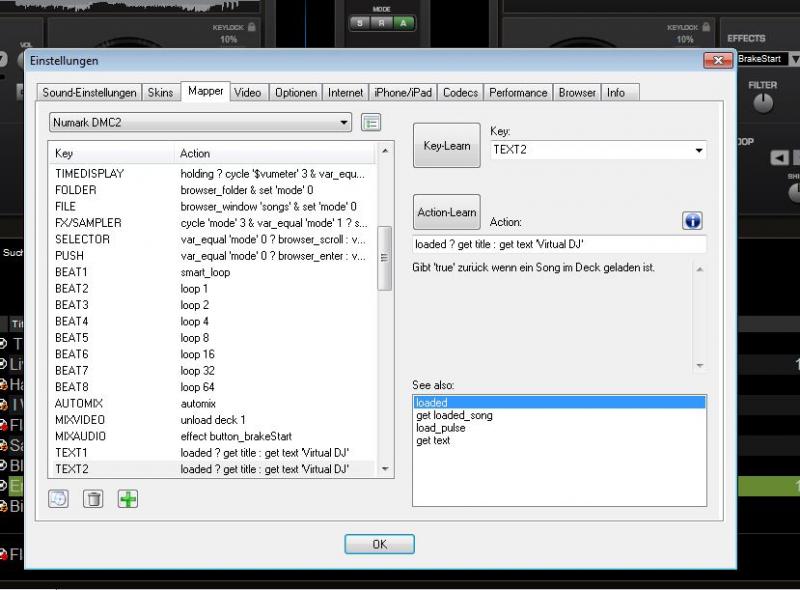Click the key list scroll up arrow
800x590 pixels.
pyautogui.click(x=385, y=151)
